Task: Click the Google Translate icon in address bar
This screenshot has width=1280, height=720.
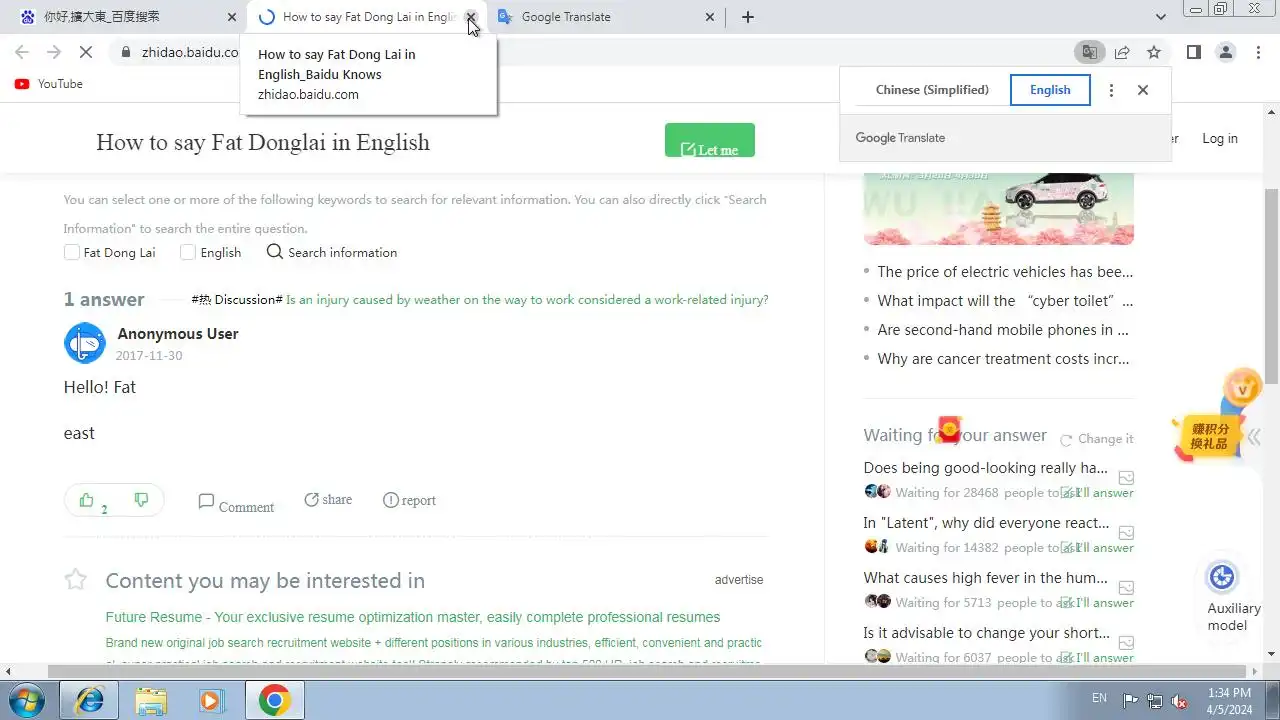Action: coord(1089,52)
